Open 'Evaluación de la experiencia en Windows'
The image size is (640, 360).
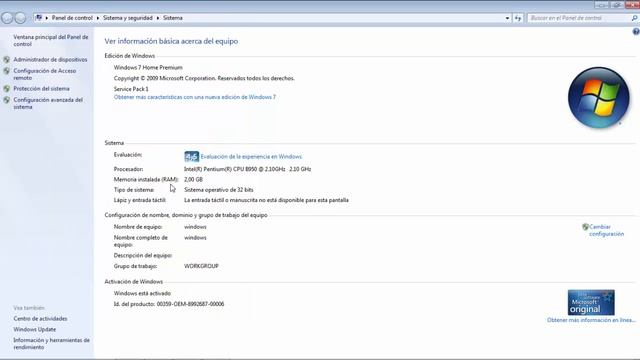click(x=251, y=157)
